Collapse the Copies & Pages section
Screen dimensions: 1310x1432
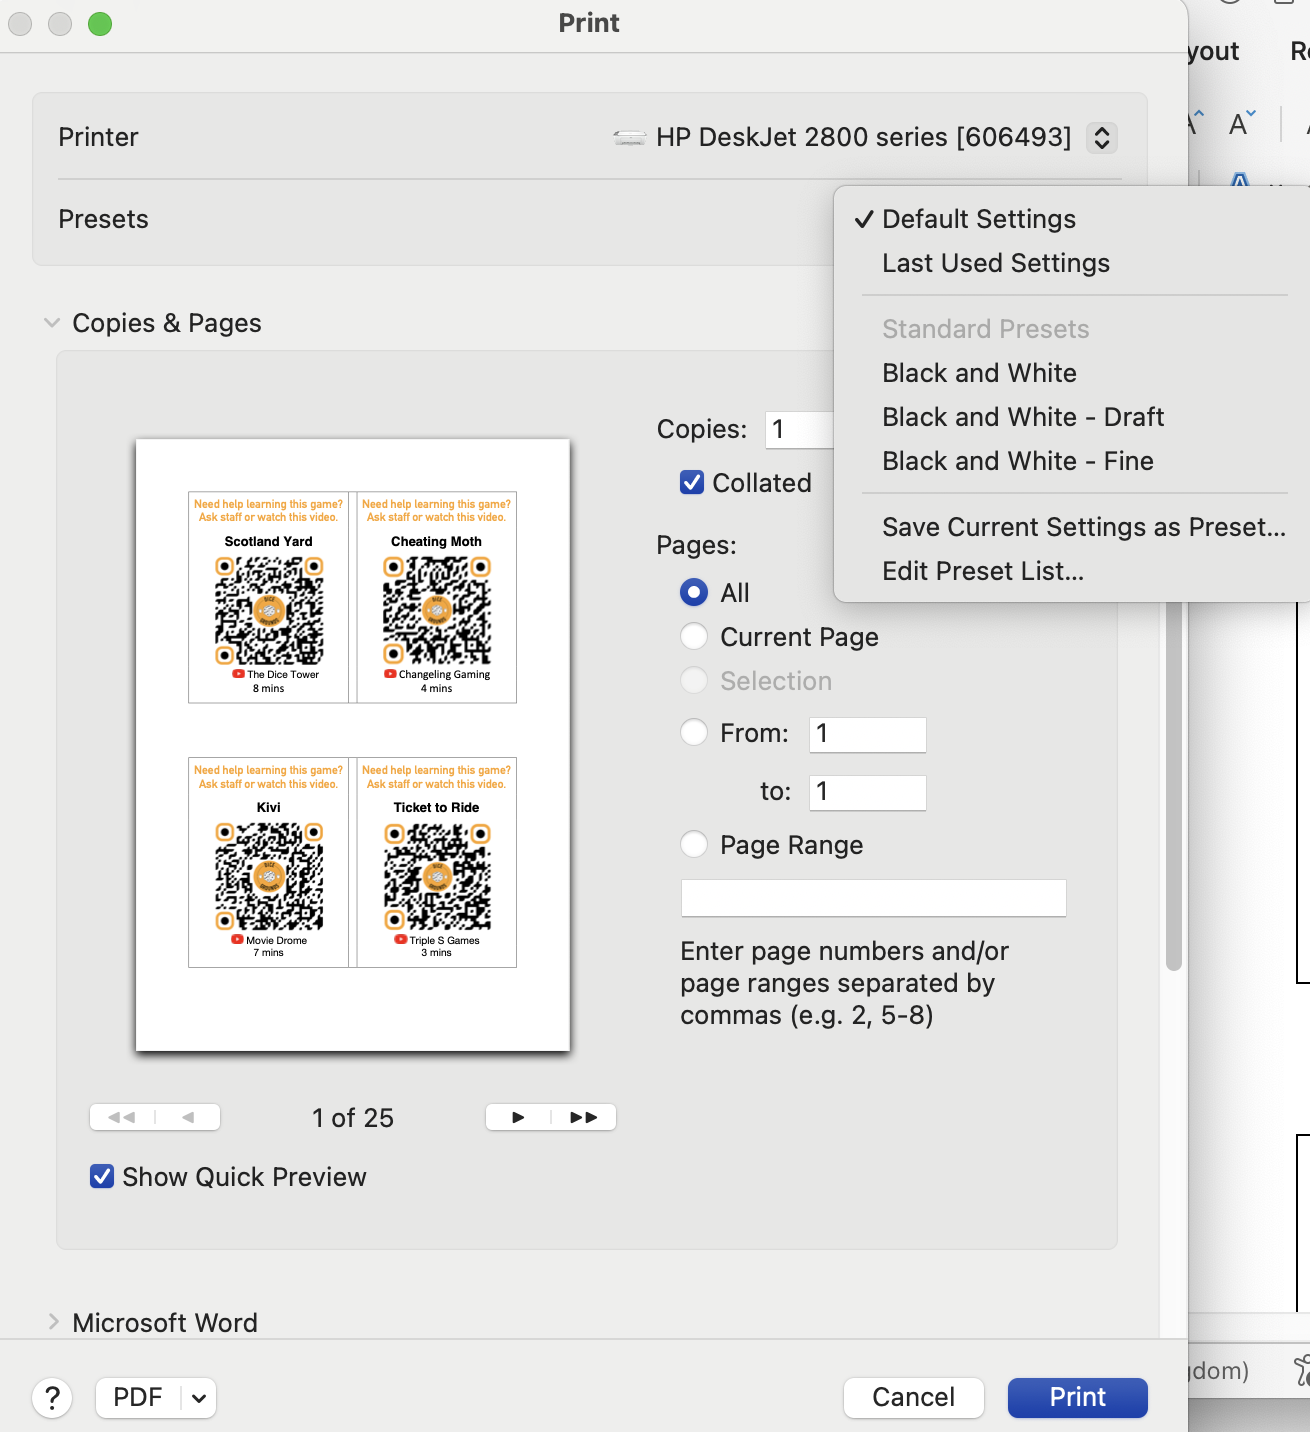click(52, 323)
